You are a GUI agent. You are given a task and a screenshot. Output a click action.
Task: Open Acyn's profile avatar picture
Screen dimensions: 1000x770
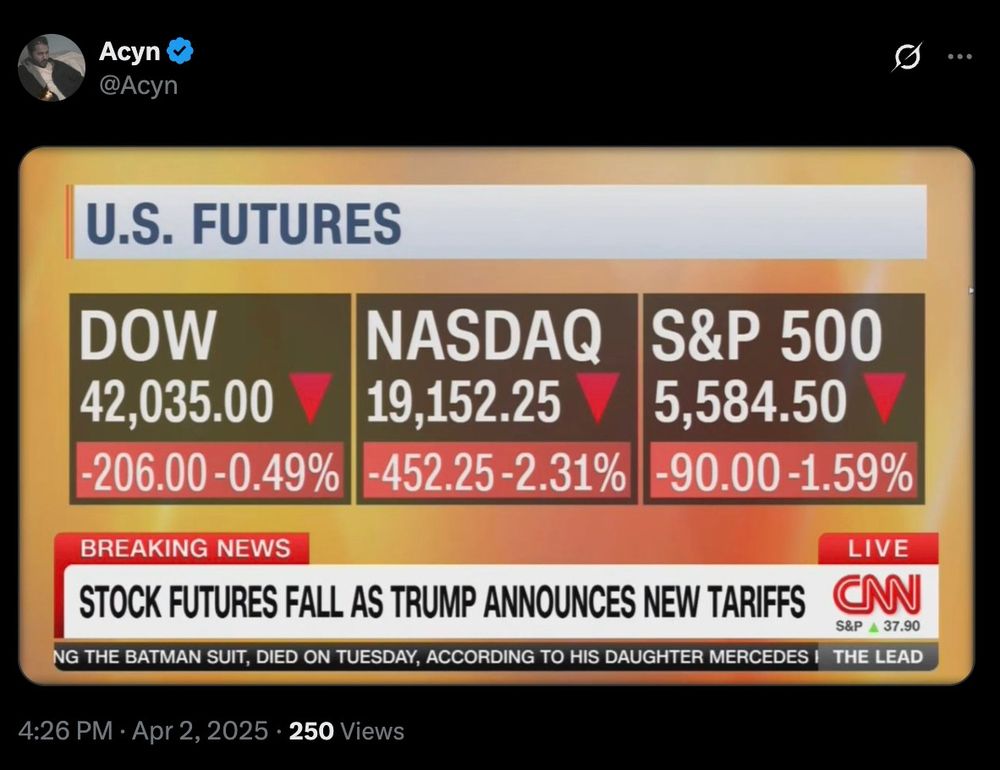tap(51, 68)
